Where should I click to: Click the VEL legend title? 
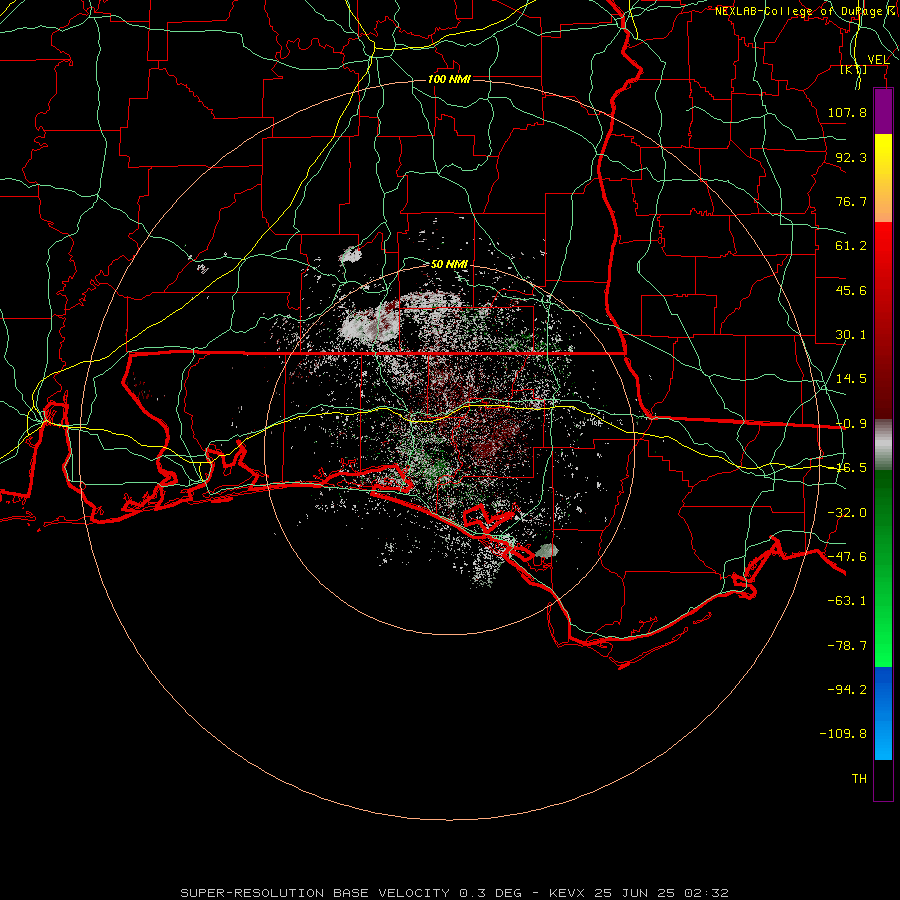pyautogui.click(x=878, y=60)
